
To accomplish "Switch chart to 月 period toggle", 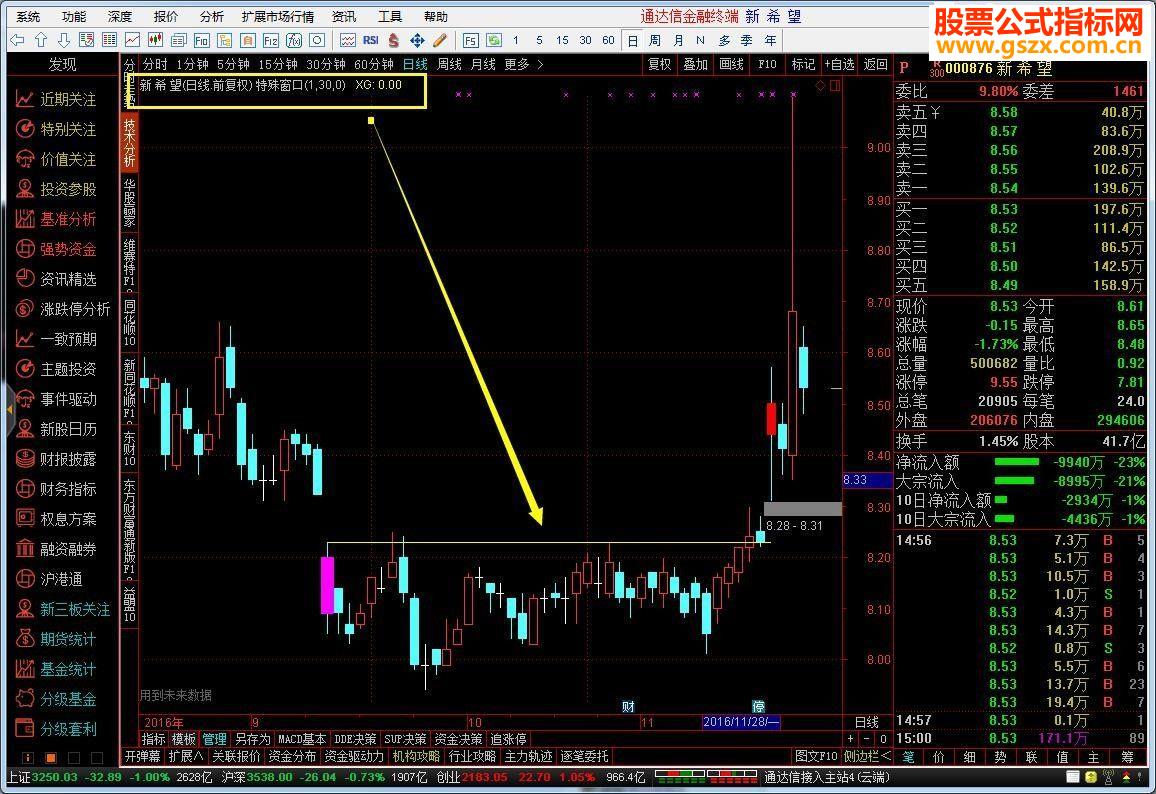I will pyautogui.click(x=678, y=41).
